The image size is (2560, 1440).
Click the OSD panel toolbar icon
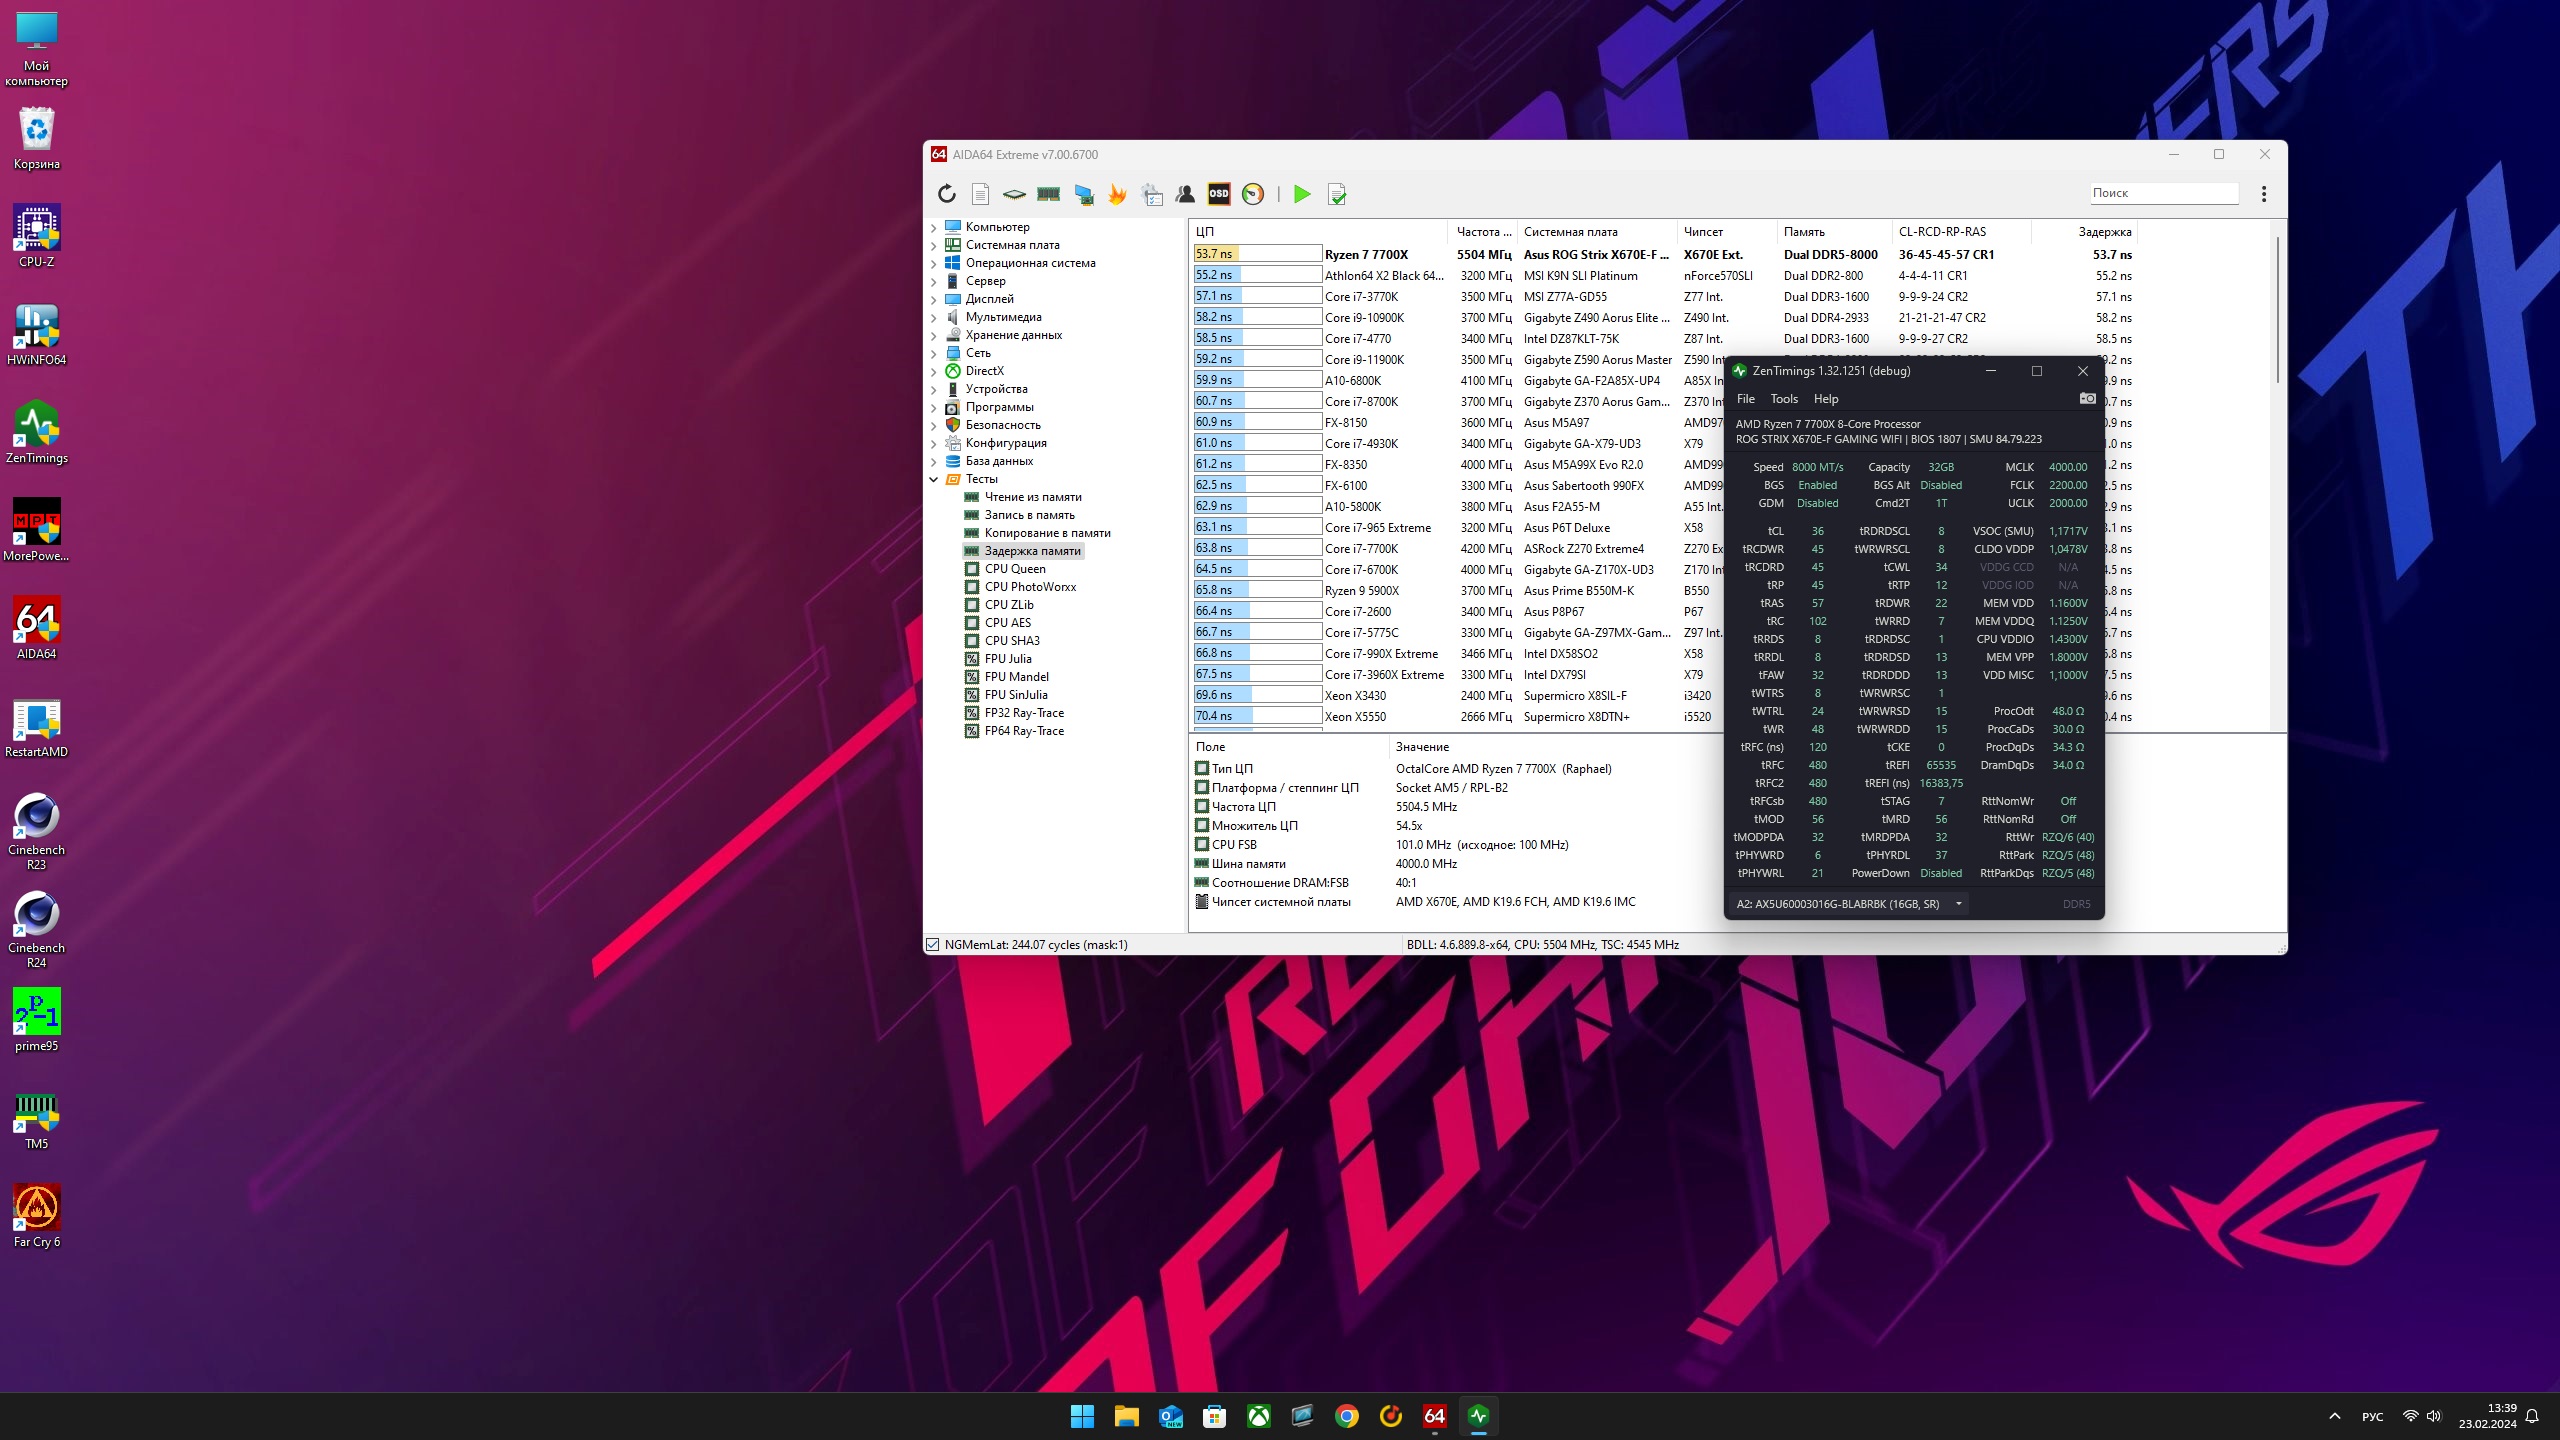click(1218, 194)
